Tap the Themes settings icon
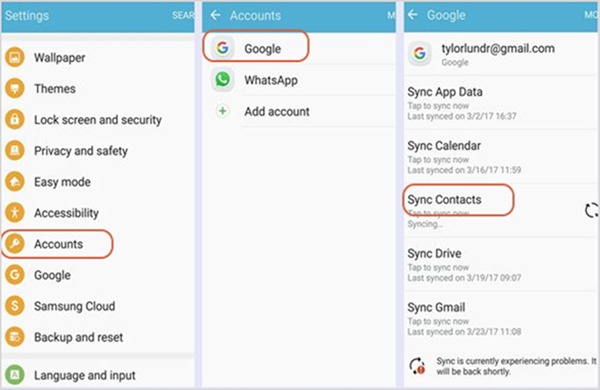This screenshot has height=390, width=600. [15, 88]
